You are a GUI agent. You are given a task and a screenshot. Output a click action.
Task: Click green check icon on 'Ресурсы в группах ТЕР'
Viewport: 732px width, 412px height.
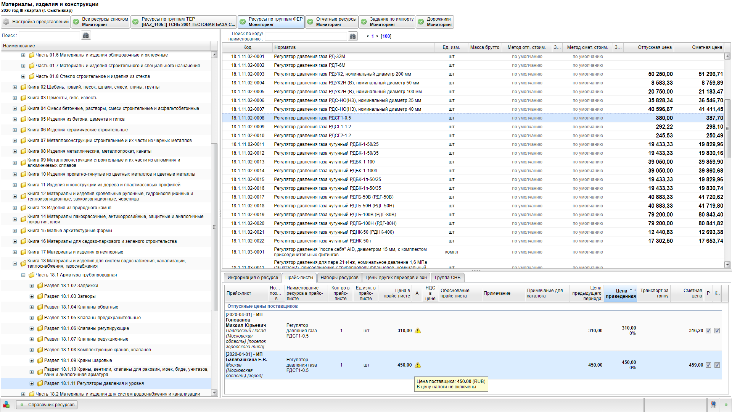coord(135,22)
